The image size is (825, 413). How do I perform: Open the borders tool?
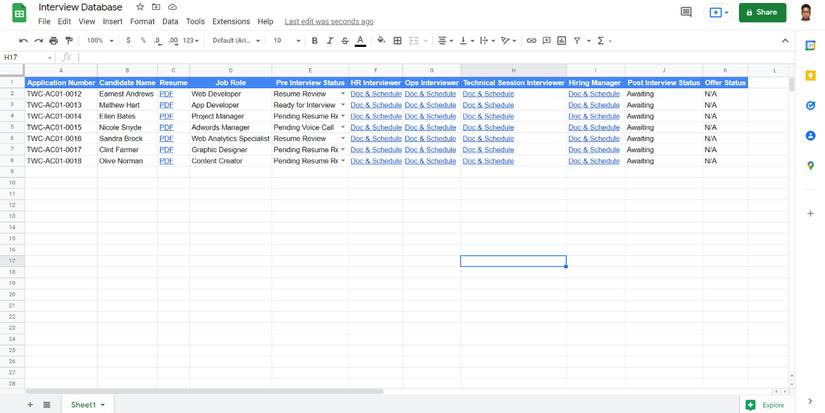398,41
